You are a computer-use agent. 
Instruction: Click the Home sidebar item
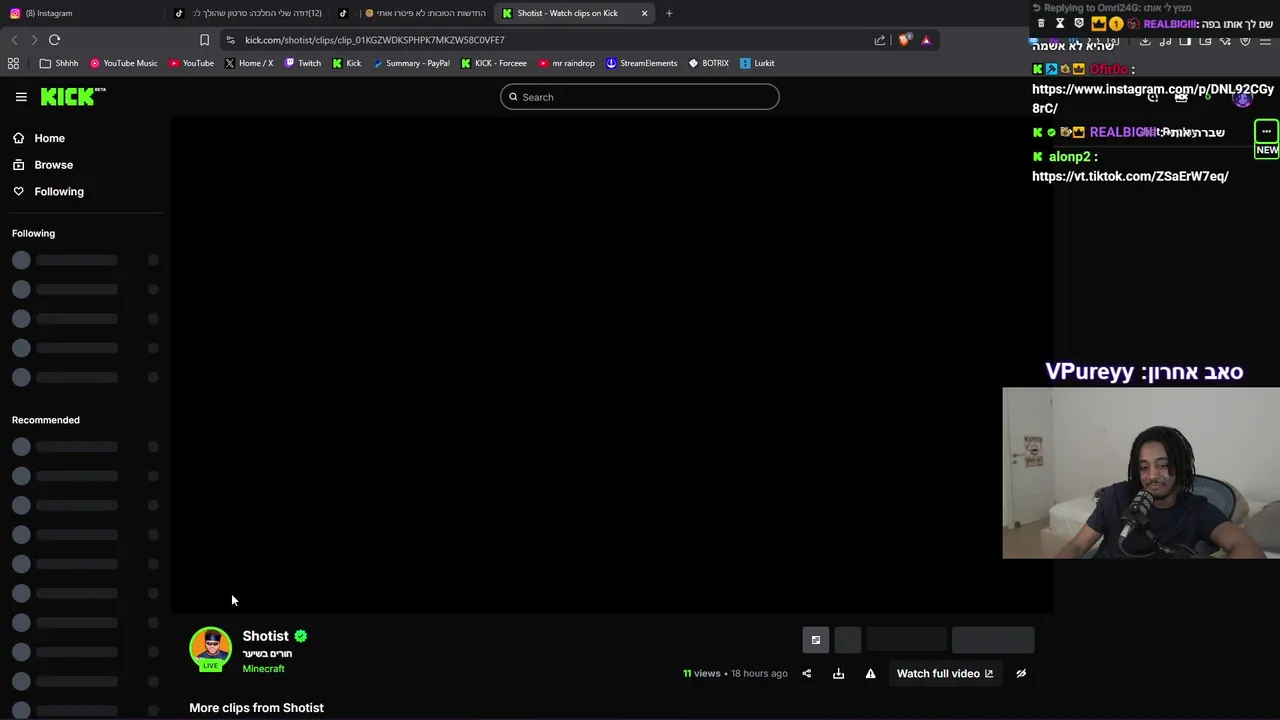[39, 138]
